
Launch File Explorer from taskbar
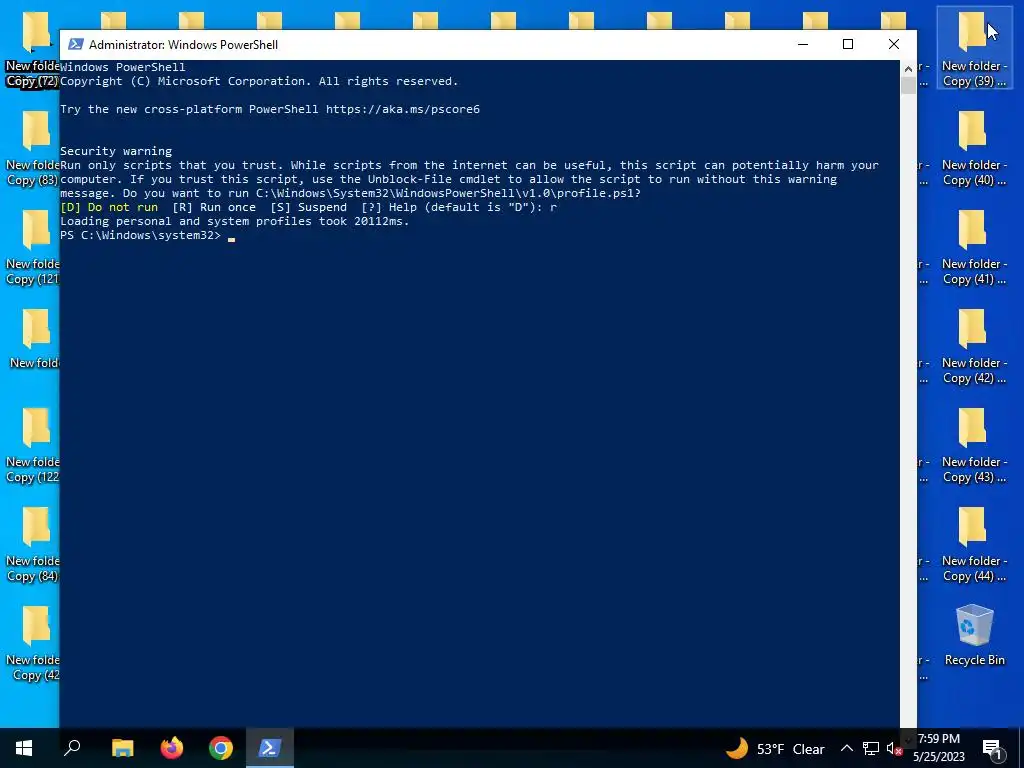(122, 748)
